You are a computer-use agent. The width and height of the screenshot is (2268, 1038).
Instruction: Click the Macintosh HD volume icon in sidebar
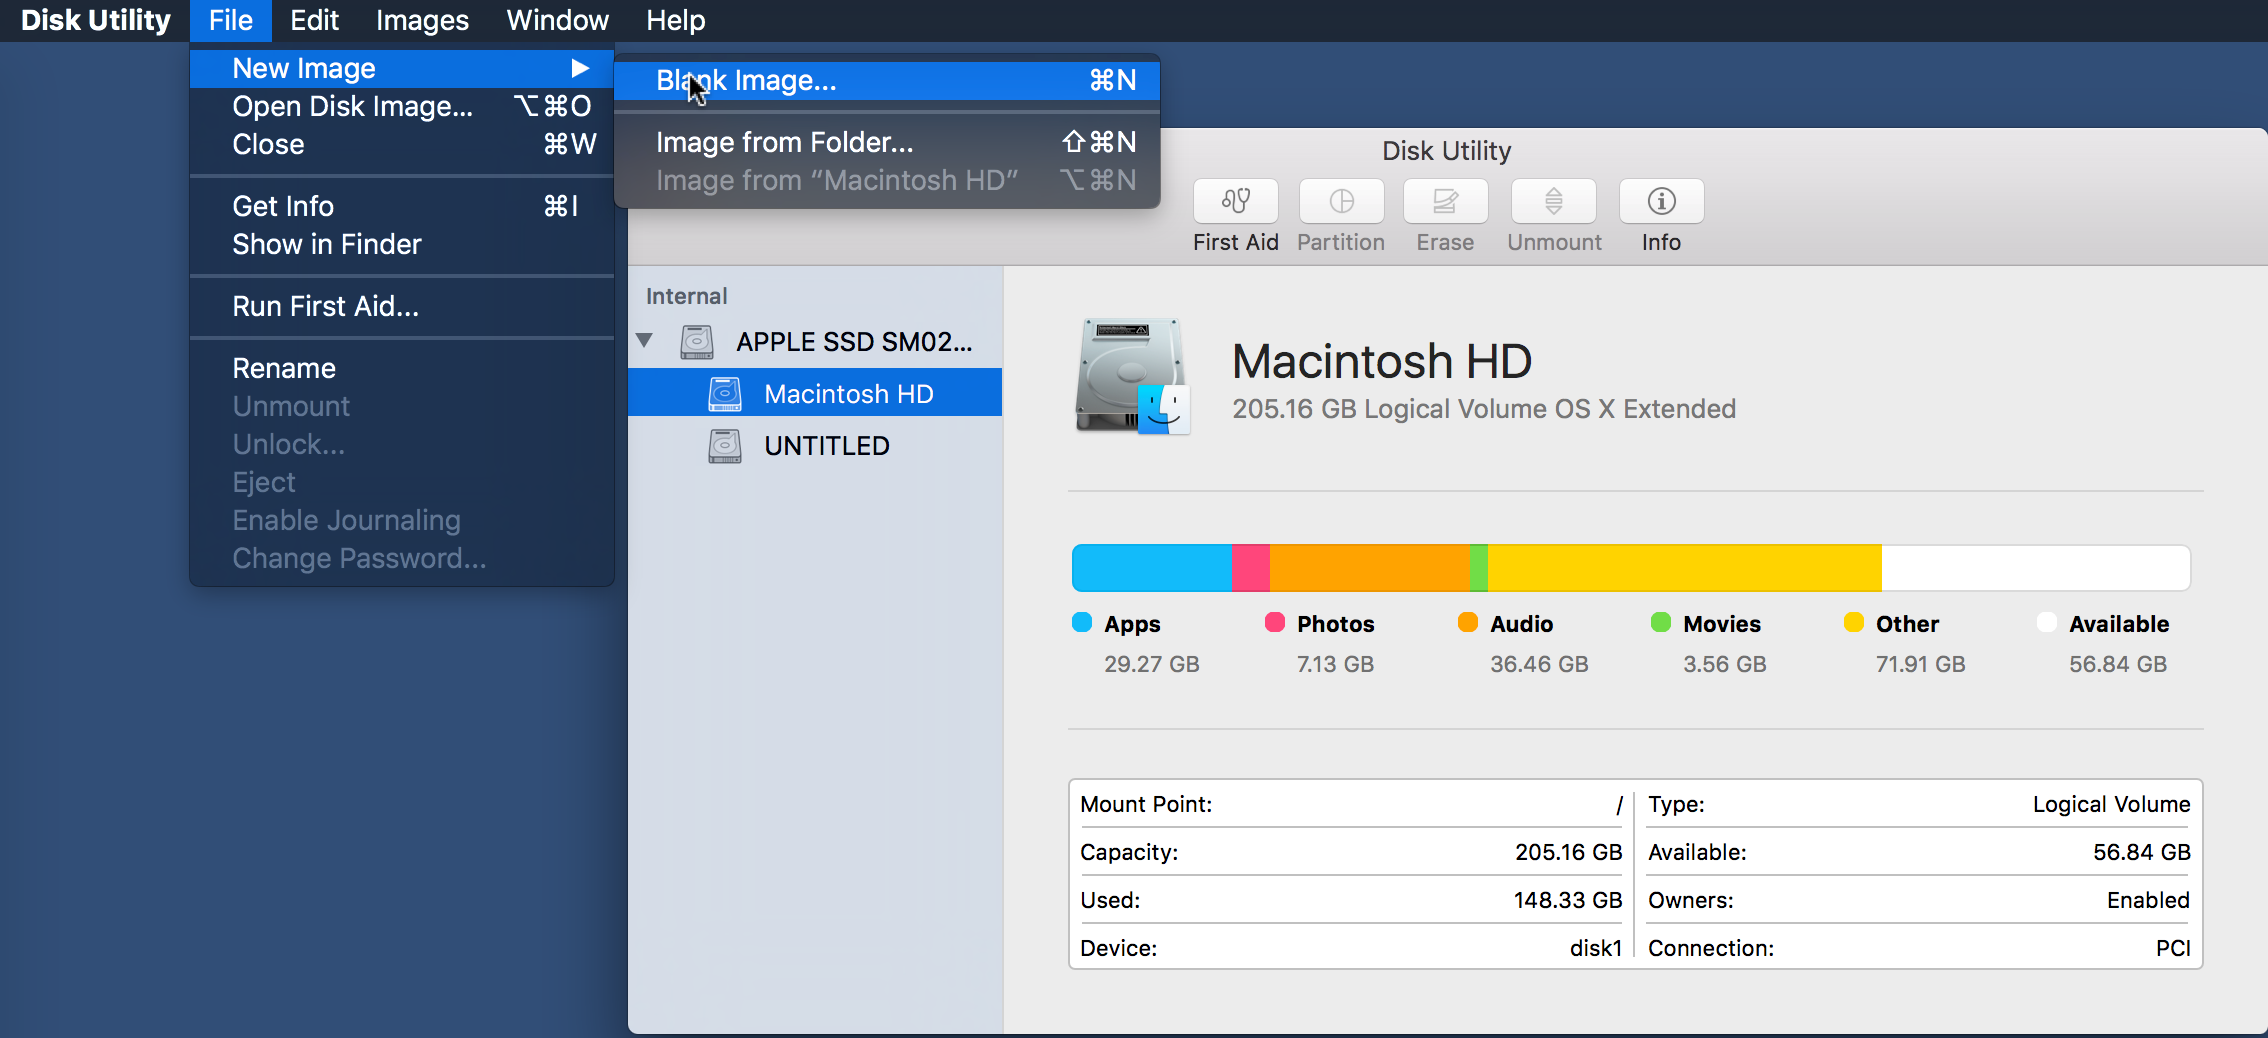coord(725,394)
